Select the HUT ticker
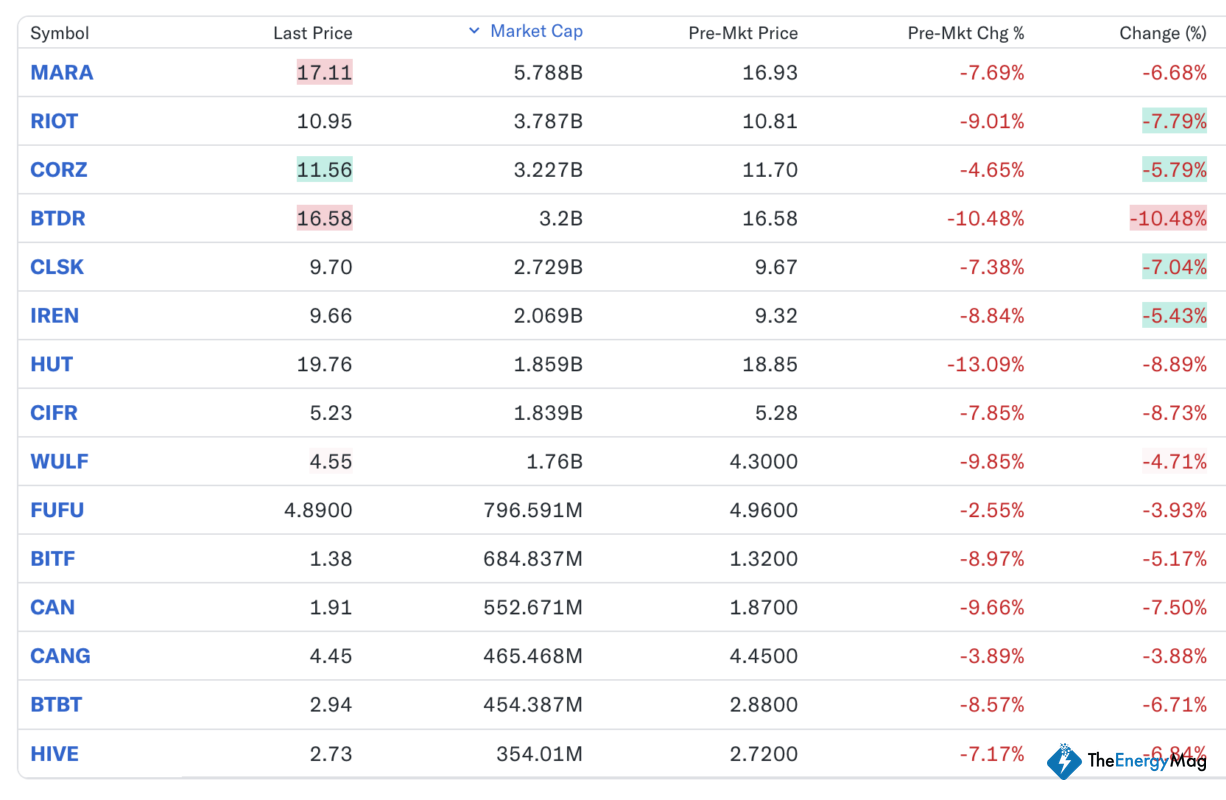This screenshot has height=800, width=1226. pyautogui.click(x=52, y=364)
